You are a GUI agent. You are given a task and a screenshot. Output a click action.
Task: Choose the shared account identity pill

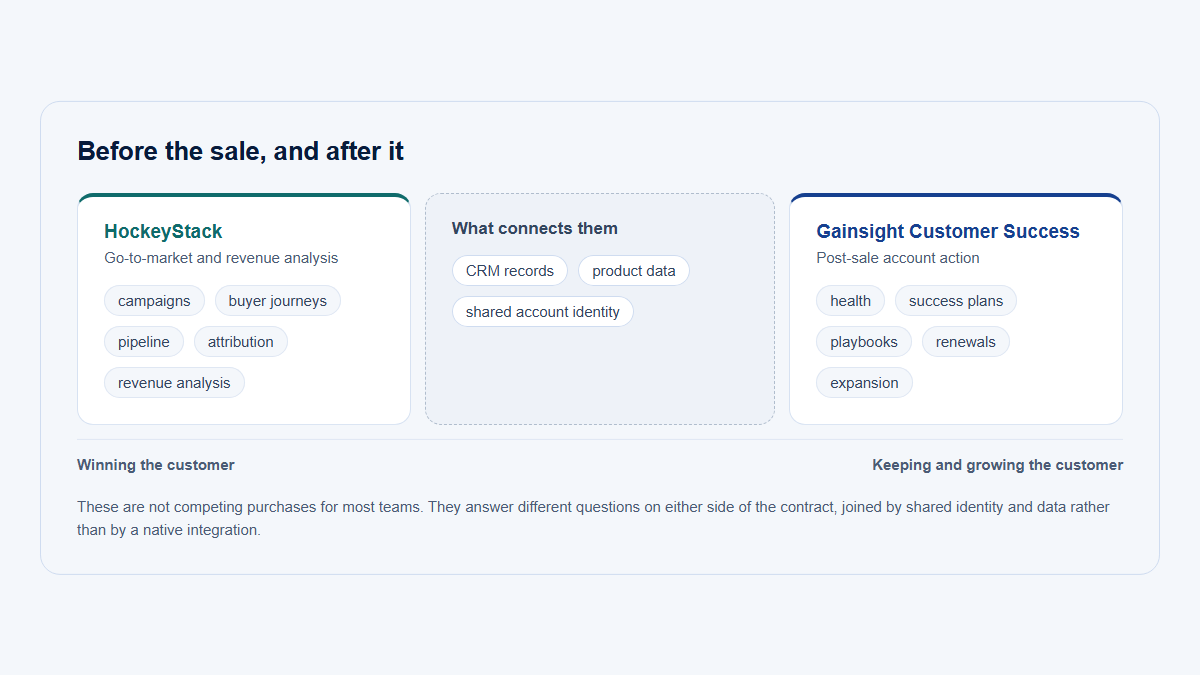click(543, 312)
